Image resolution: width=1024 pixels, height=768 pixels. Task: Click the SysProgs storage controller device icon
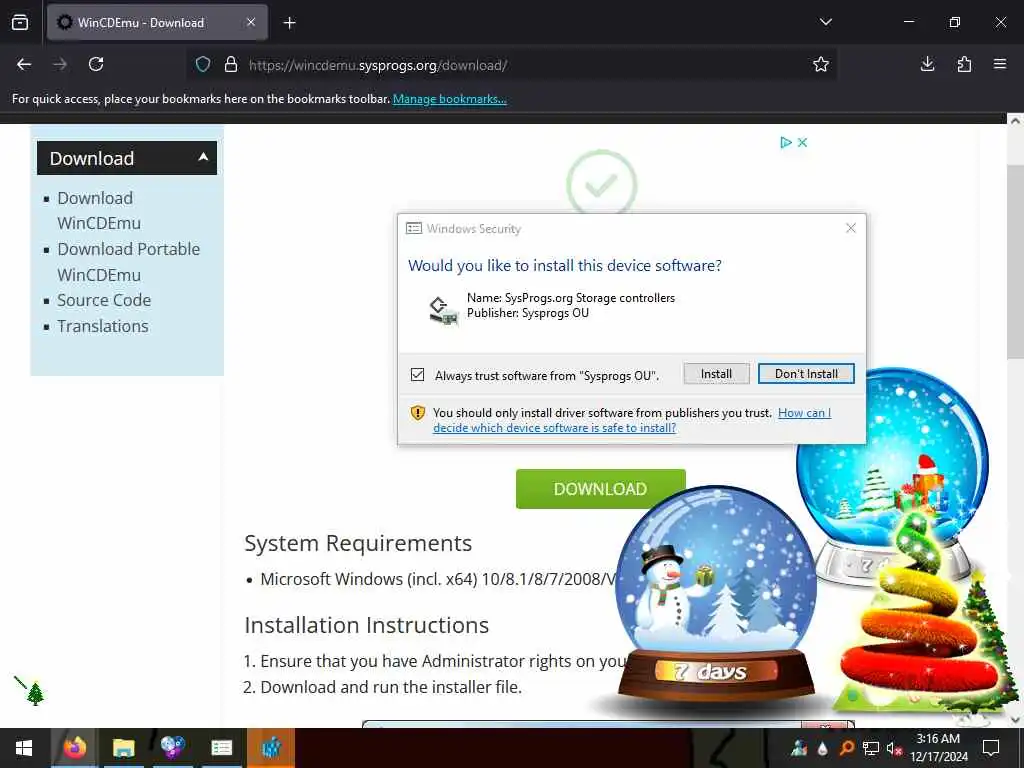[x=443, y=310]
